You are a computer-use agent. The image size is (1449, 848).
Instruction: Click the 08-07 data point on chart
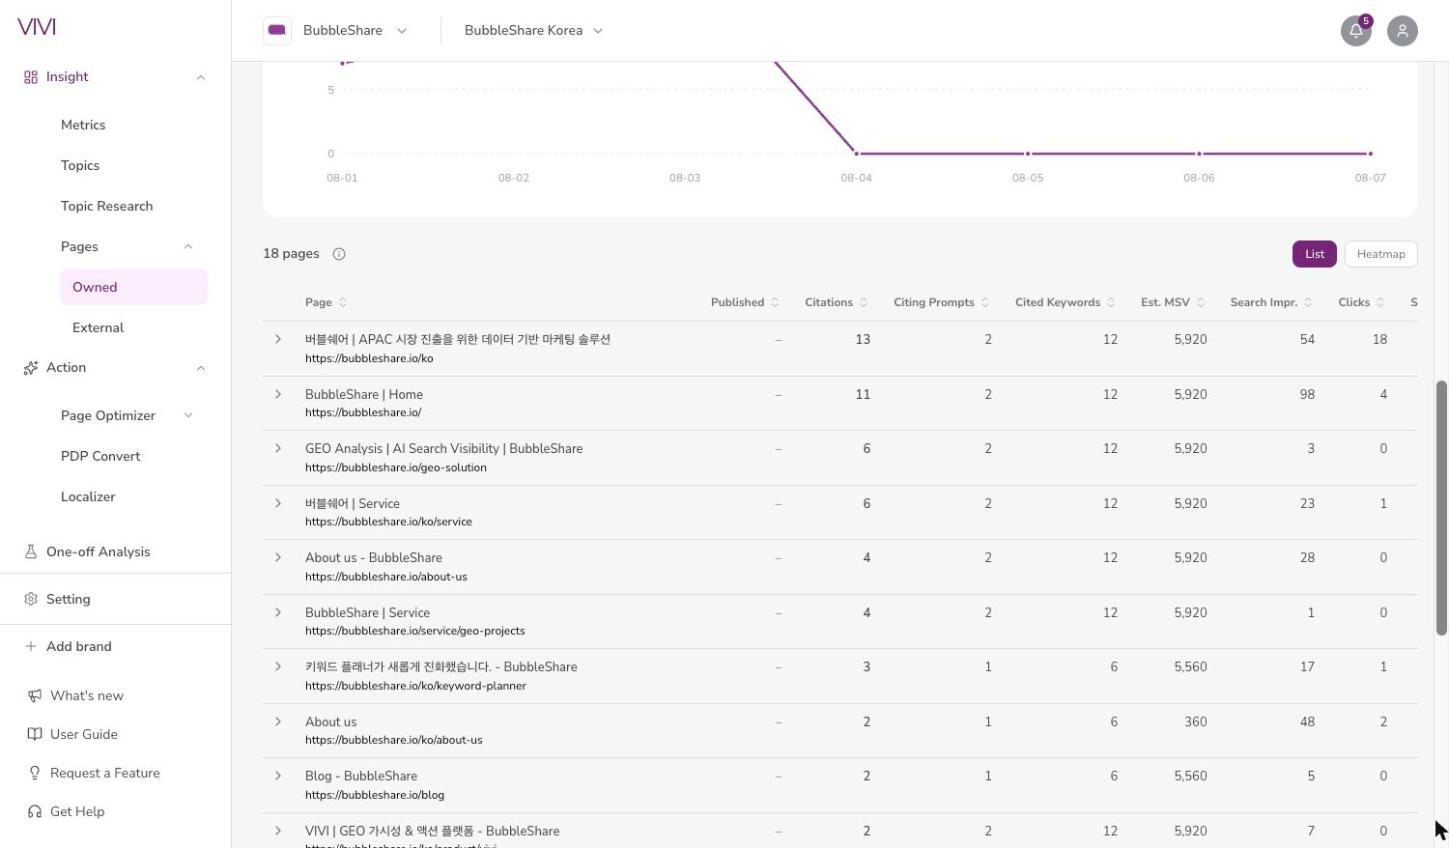click(x=1370, y=154)
